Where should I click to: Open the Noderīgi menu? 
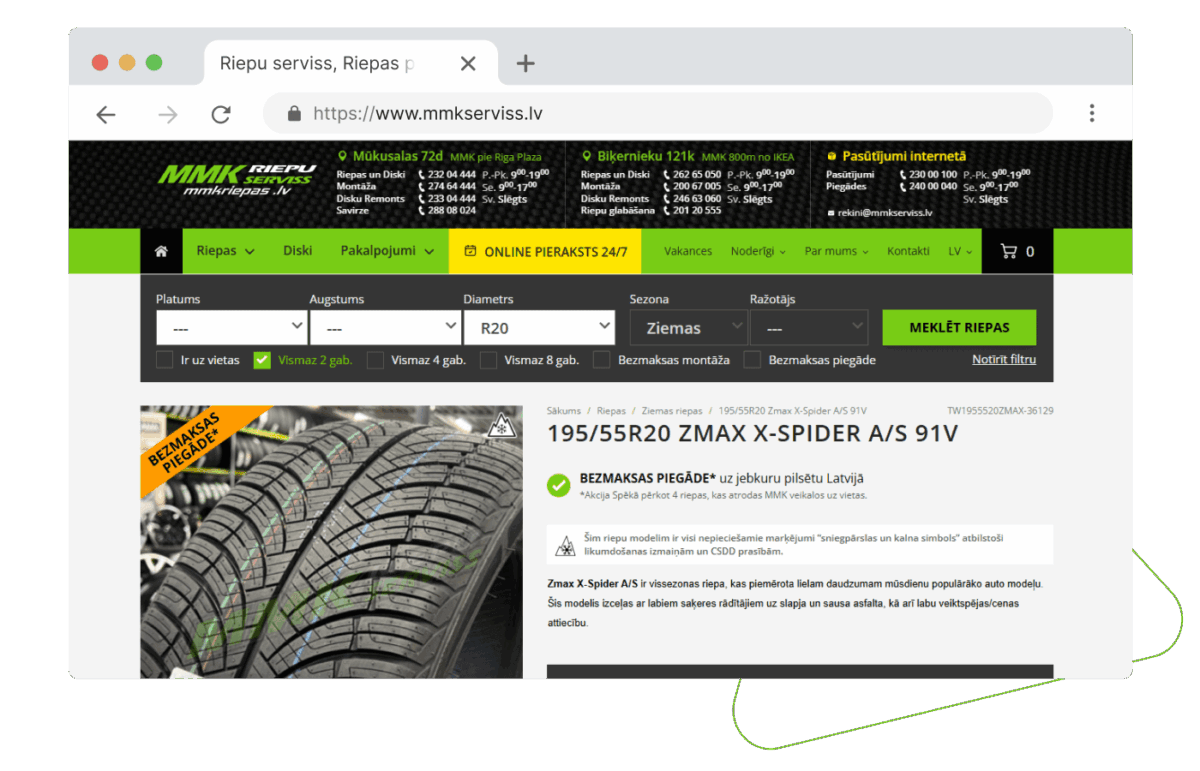[x=758, y=251]
